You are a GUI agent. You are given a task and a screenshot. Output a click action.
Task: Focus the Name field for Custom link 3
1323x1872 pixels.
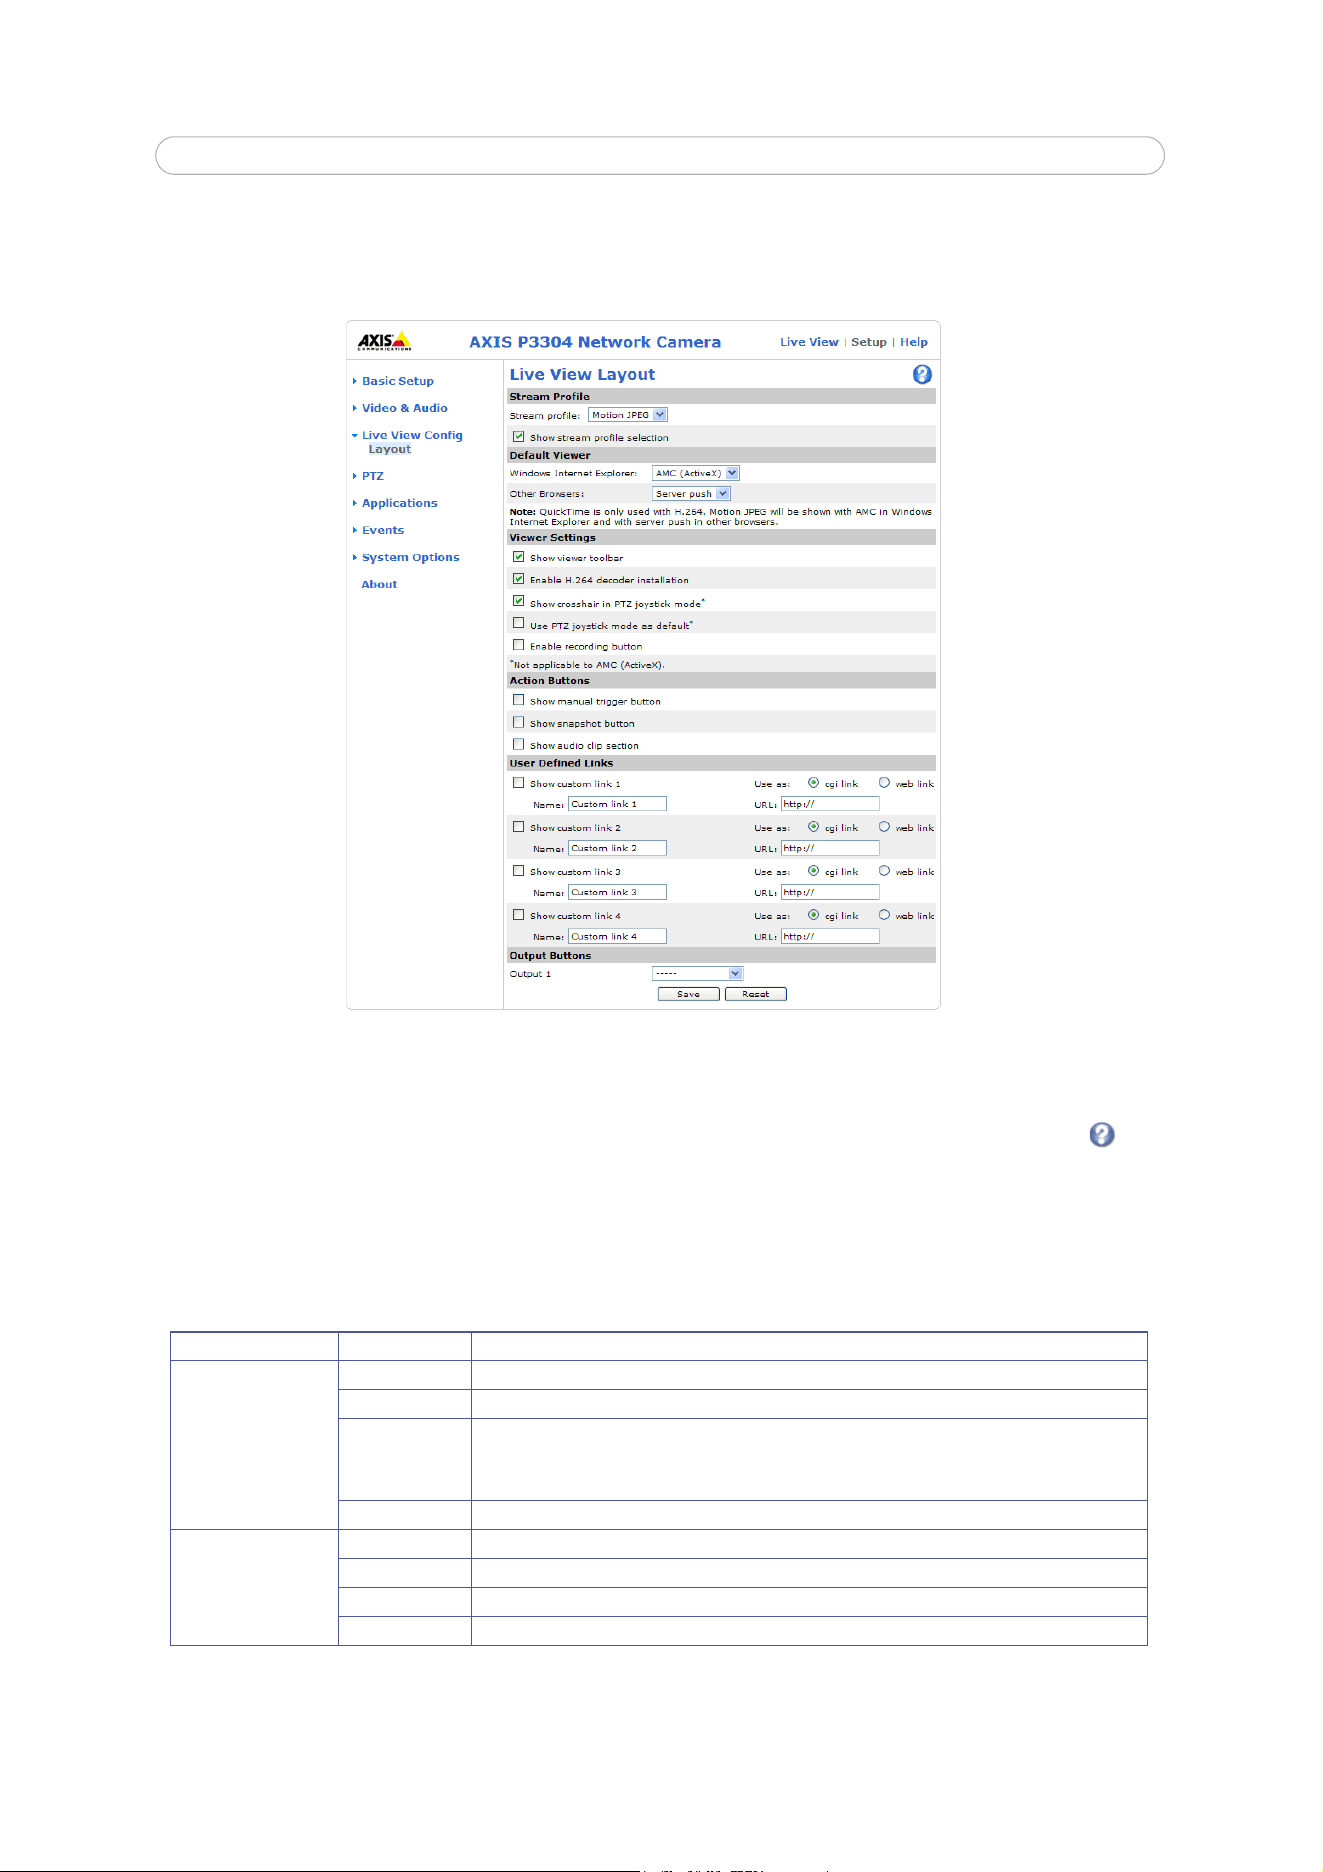click(x=617, y=892)
